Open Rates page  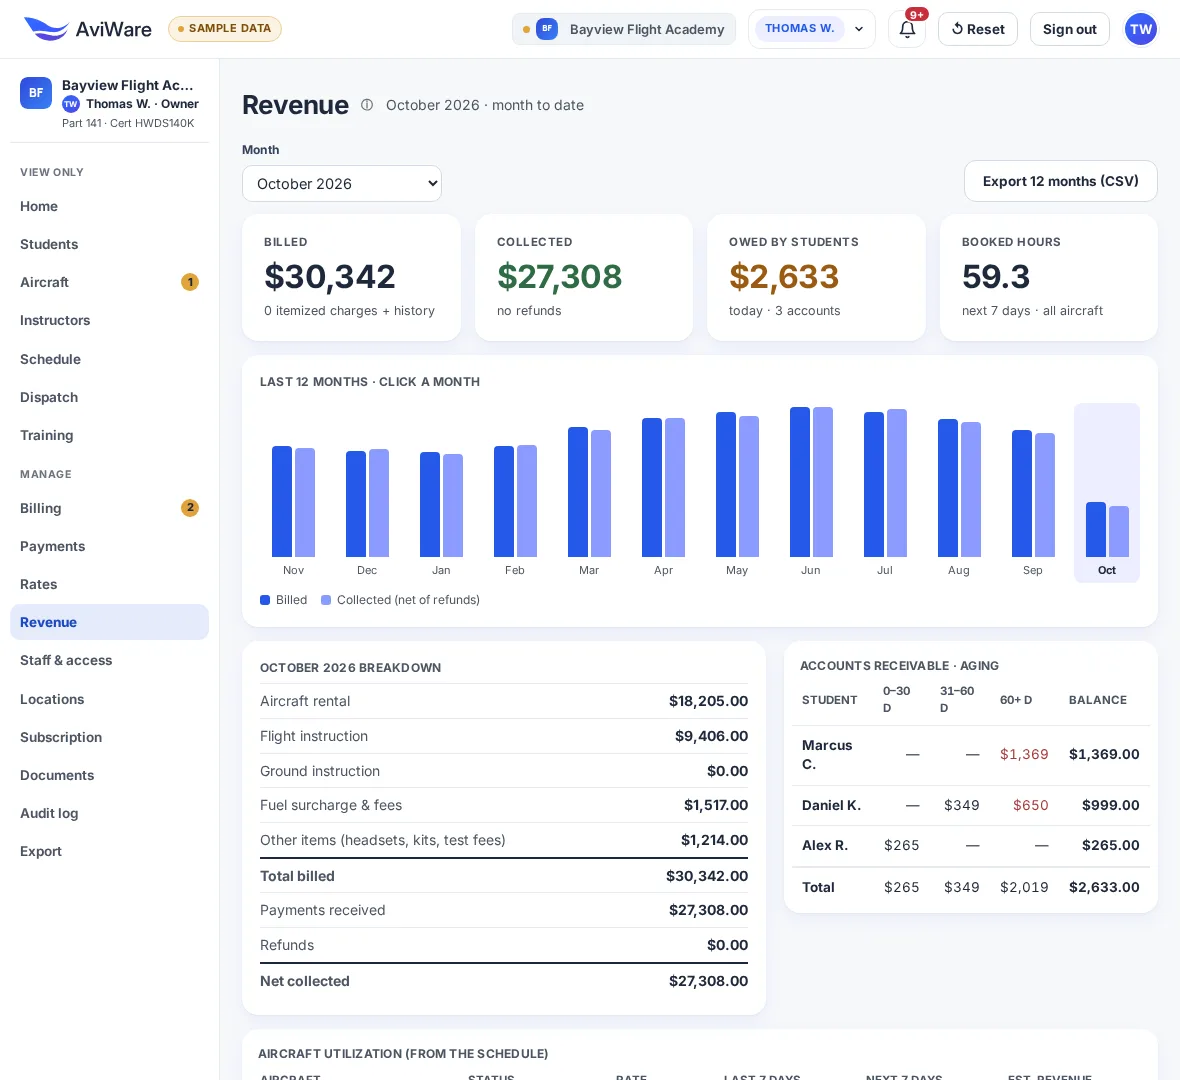pos(109,584)
